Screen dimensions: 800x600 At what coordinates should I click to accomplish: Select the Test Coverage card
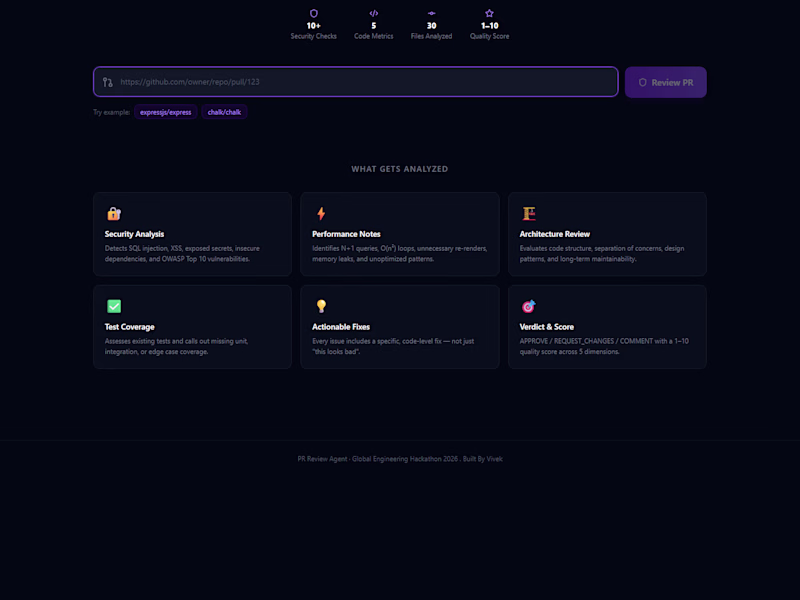pyautogui.click(x=192, y=326)
